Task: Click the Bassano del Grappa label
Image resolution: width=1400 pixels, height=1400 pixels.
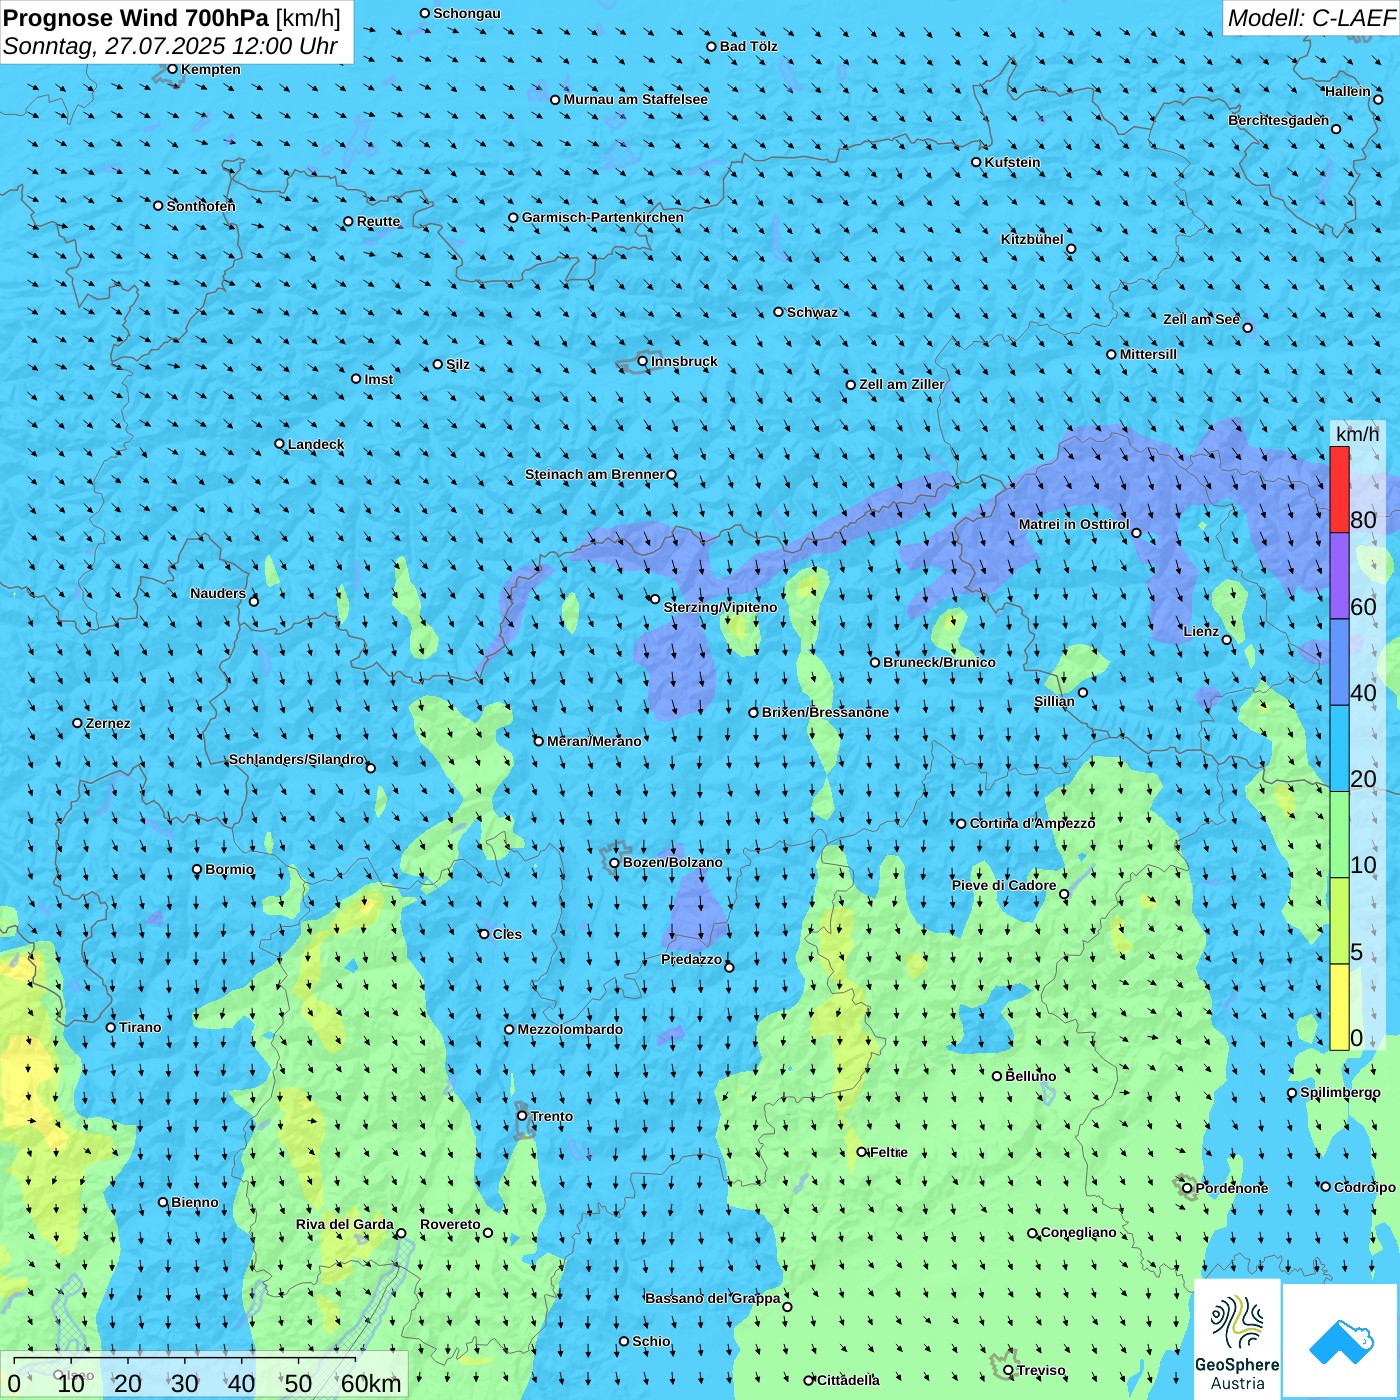Action: point(713,1298)
